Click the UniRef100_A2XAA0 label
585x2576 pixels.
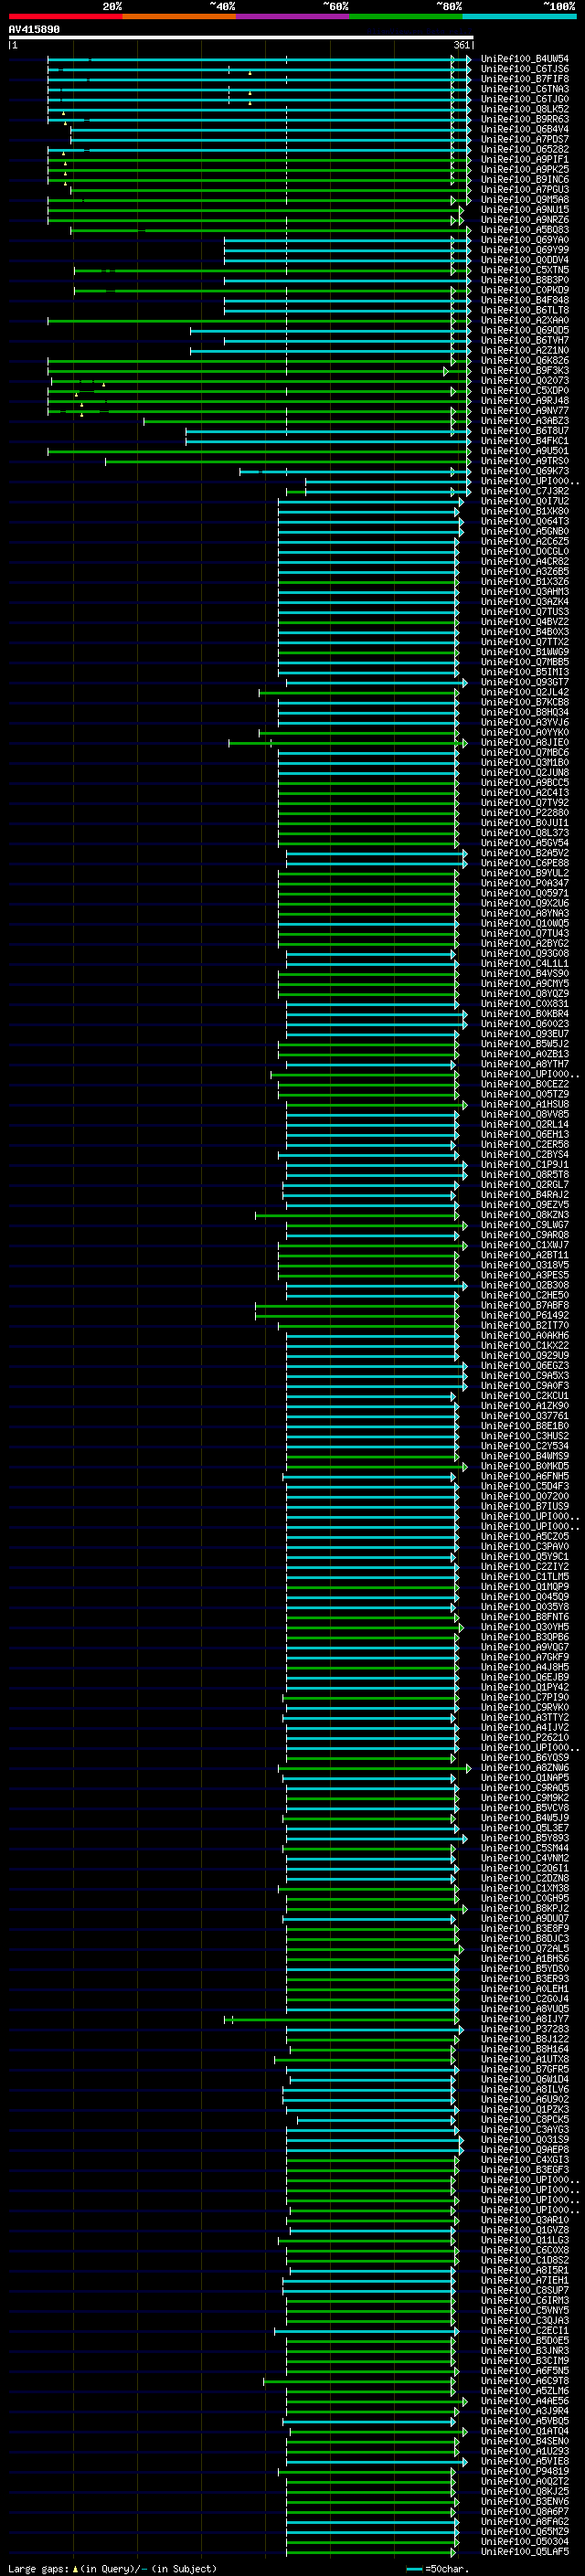(x=525, y=321)
